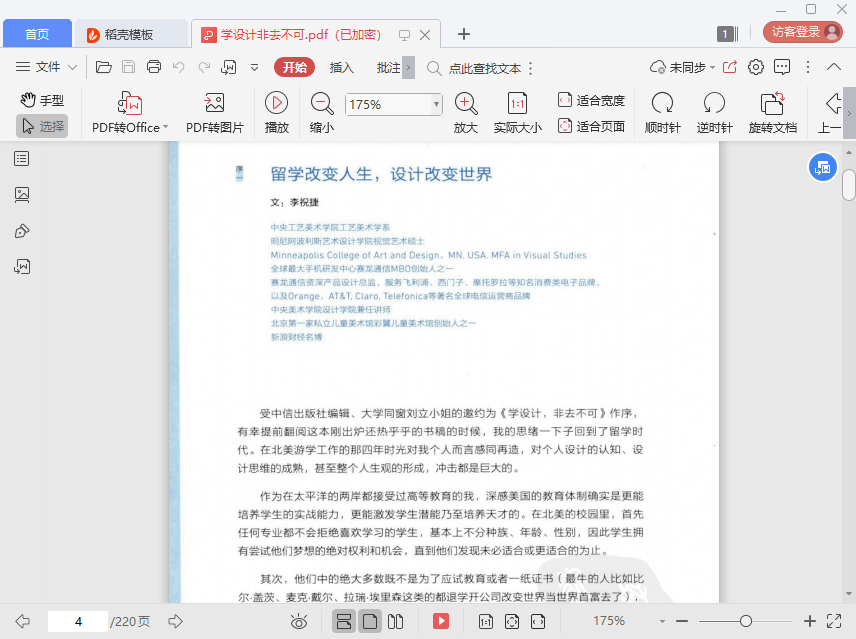Click the 访客登录 login button
Image resolution: width=856 pixels, height=639 pixels.
[x=802, y=32]
